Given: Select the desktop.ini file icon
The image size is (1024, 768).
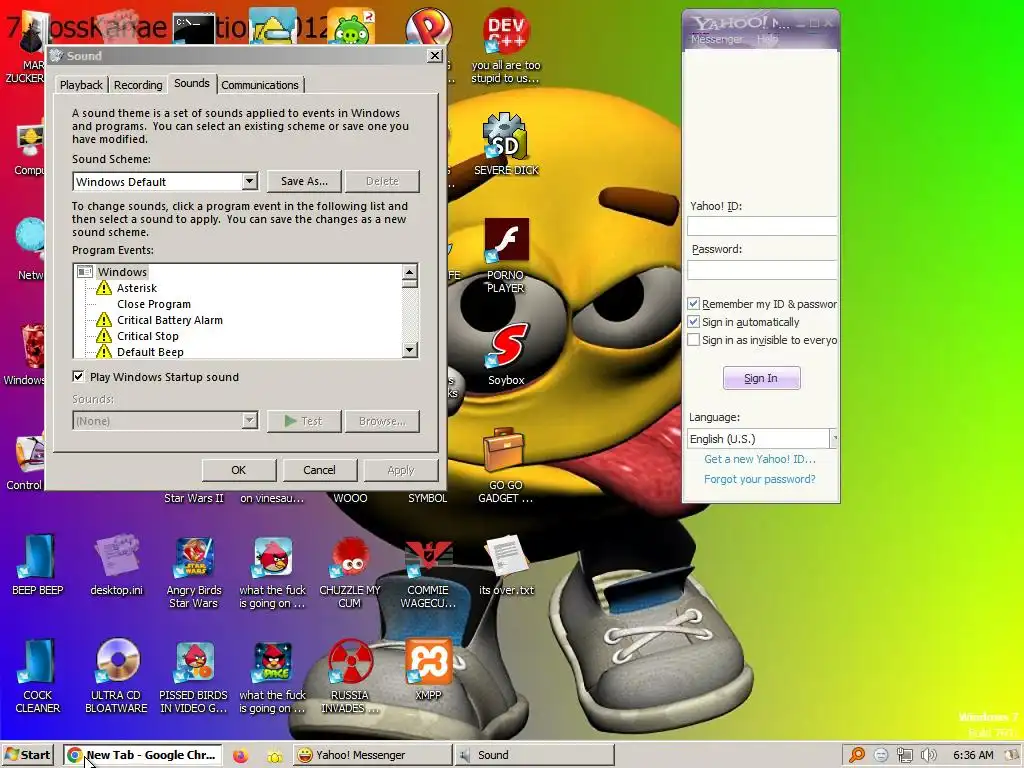Looking at the screenshot, I should click(116, 556).
